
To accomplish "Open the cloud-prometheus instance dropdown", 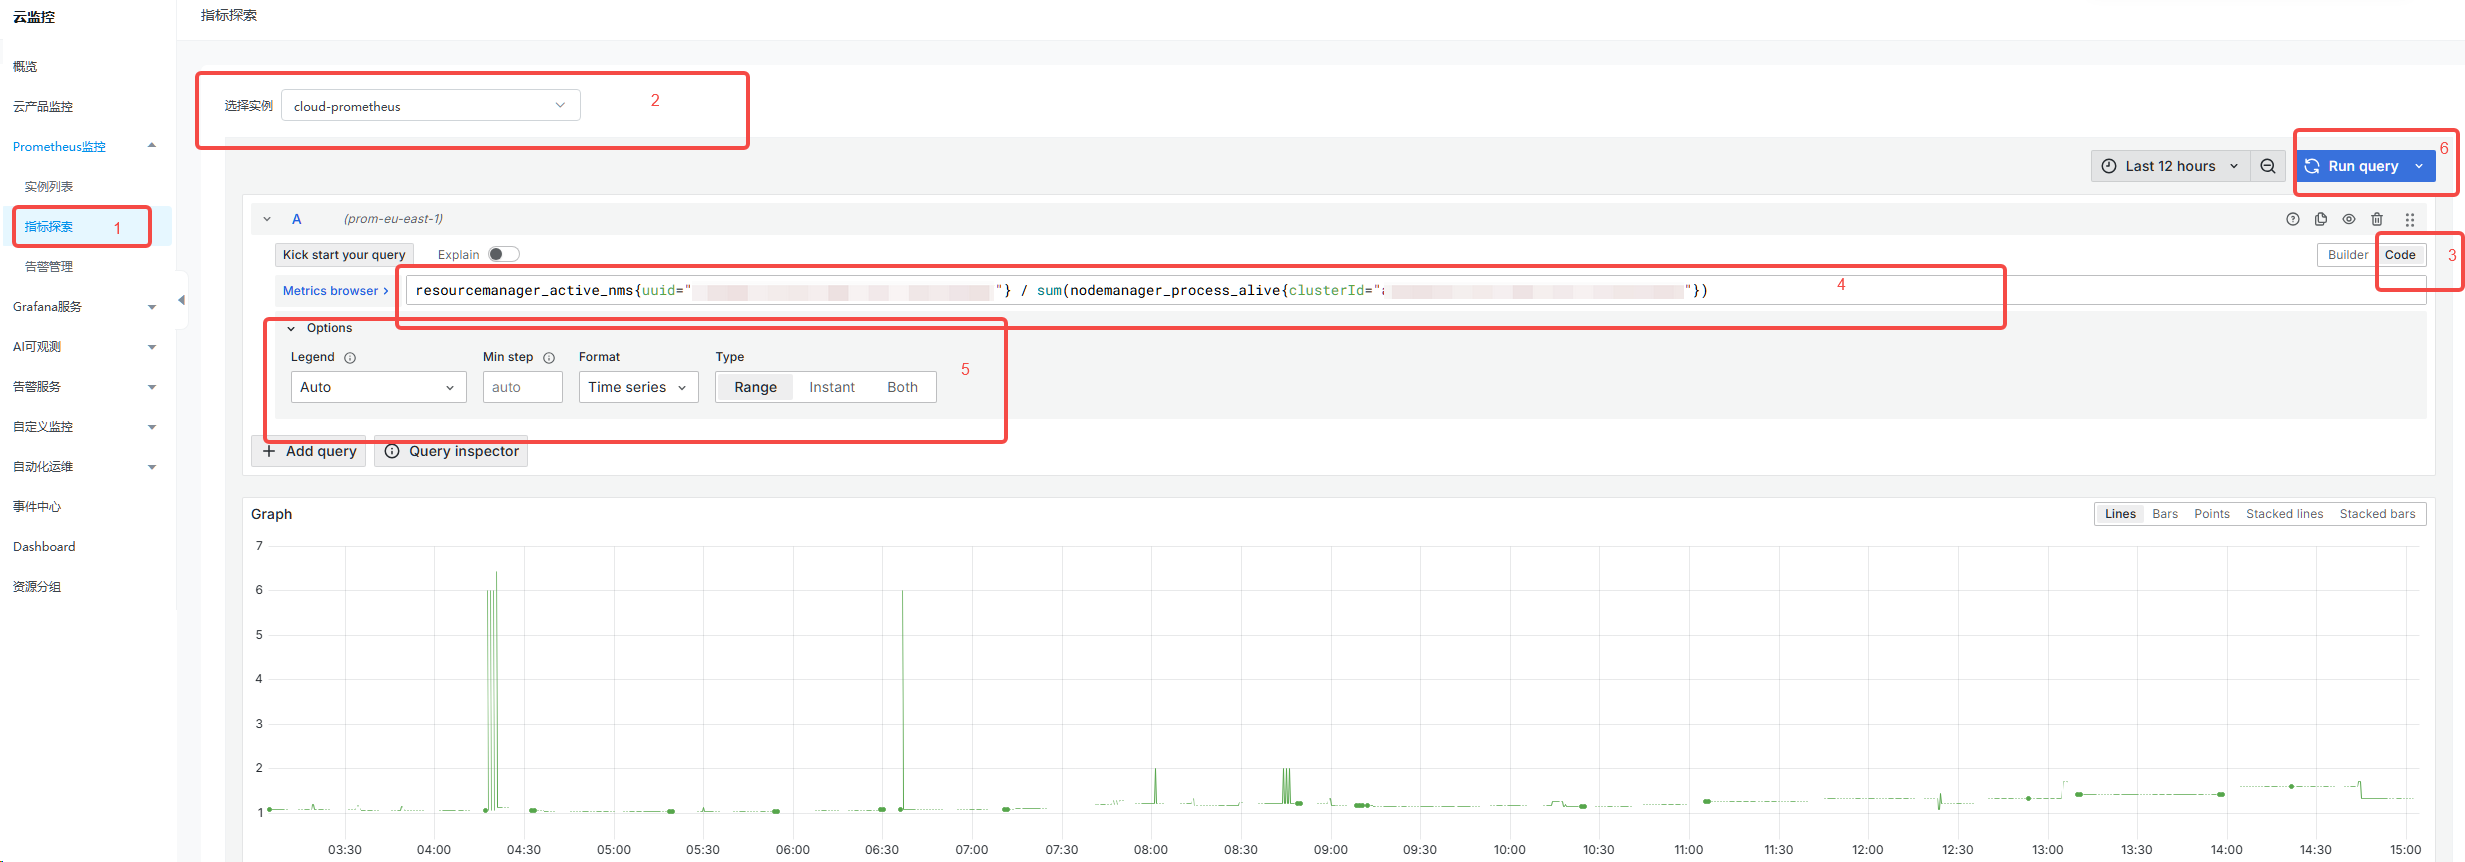I will [x=431, y=106].
